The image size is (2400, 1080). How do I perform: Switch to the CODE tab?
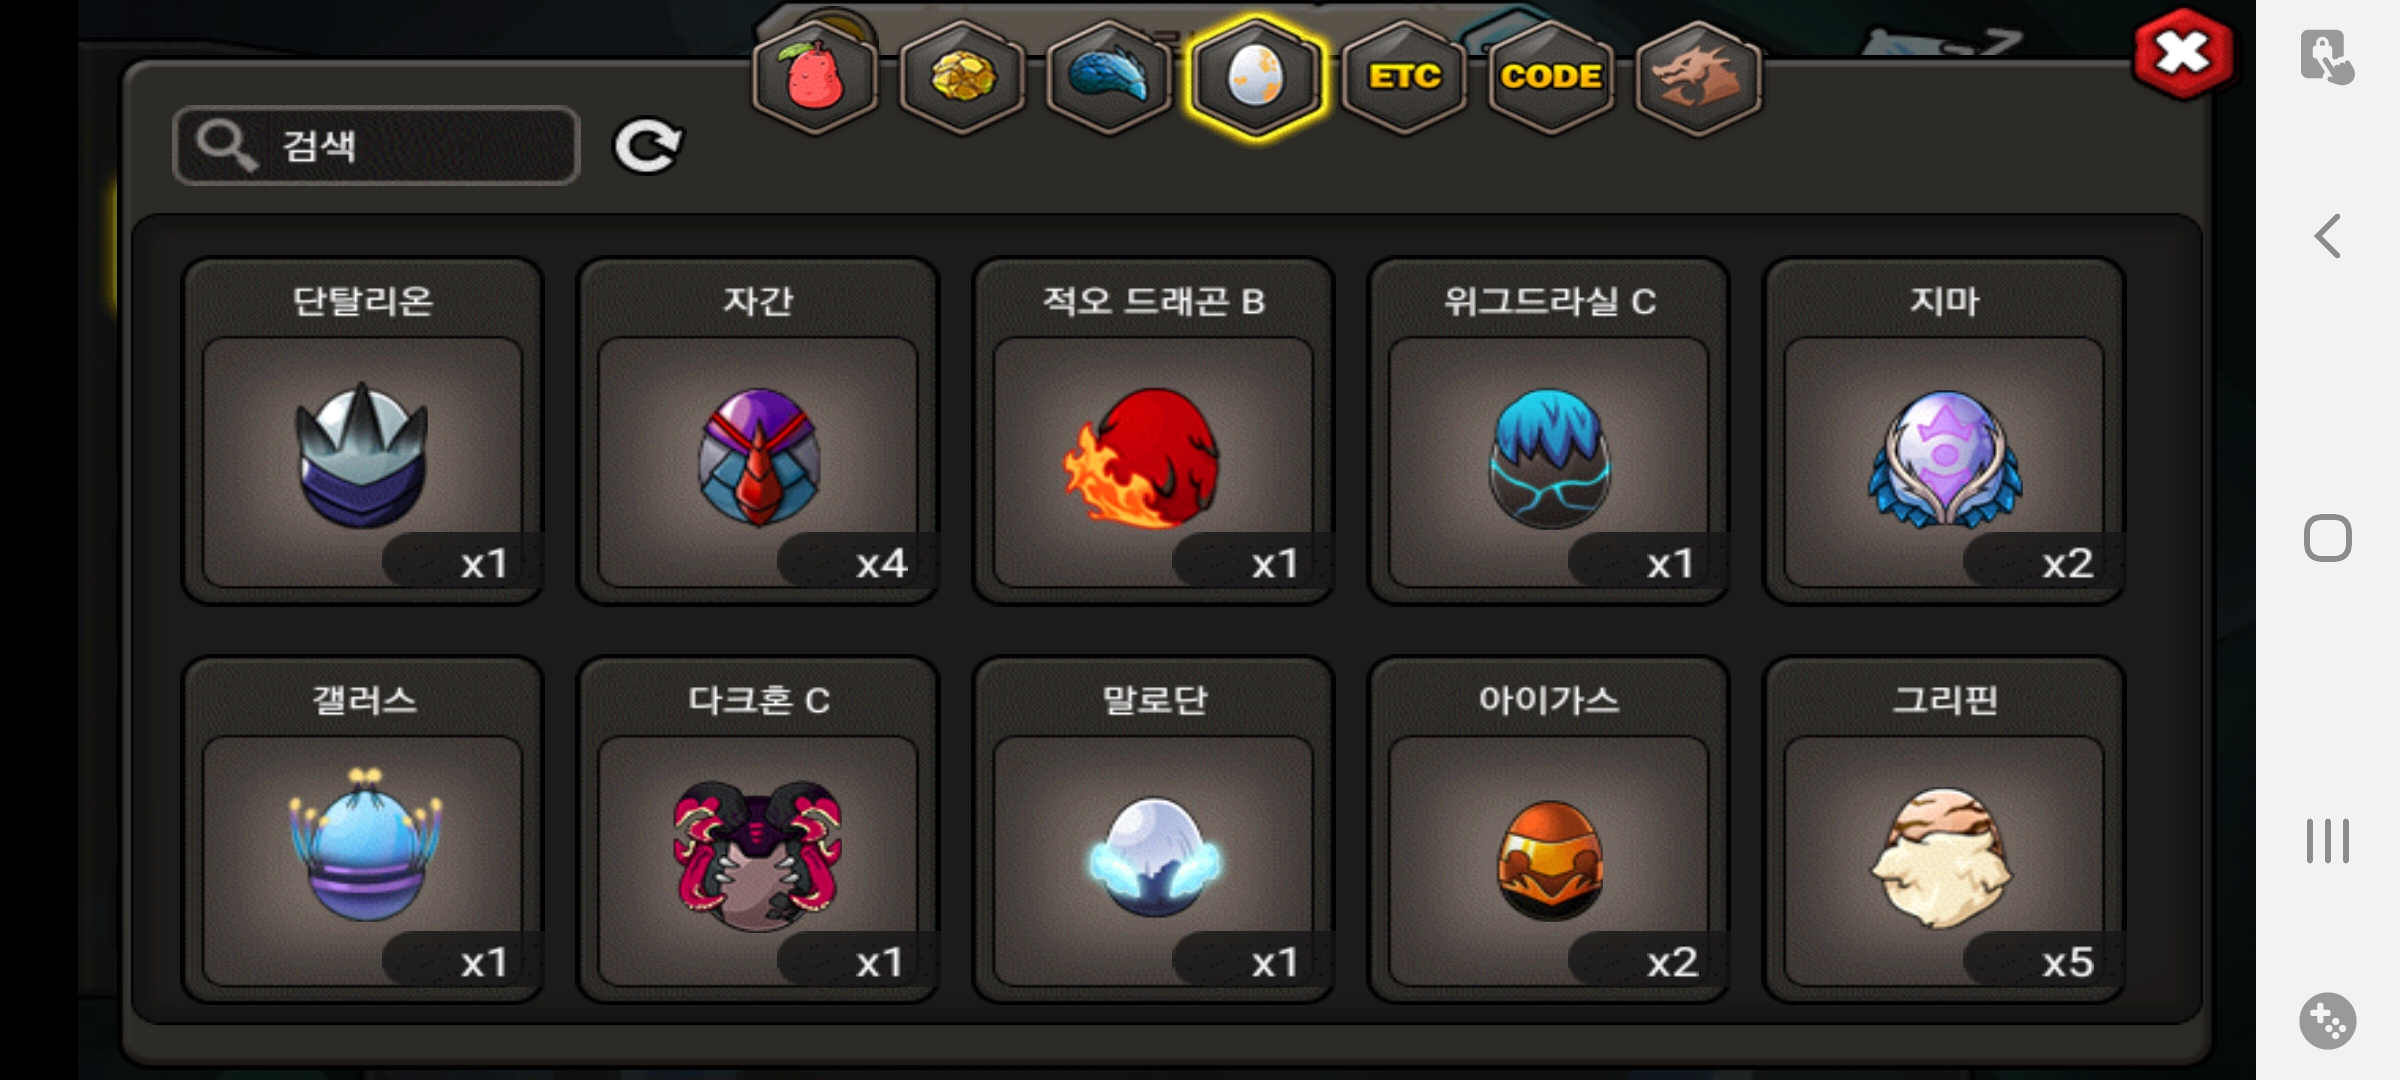tap(1551, 77)
